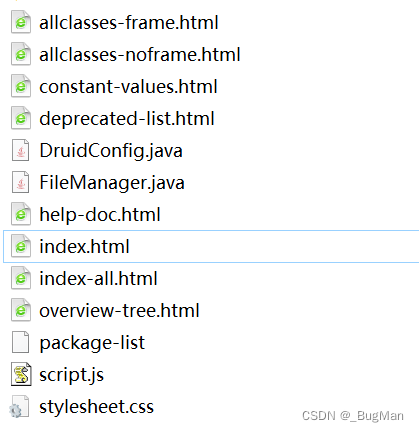
Task: Select the FileManager.java file name
Action: (112, 183)
